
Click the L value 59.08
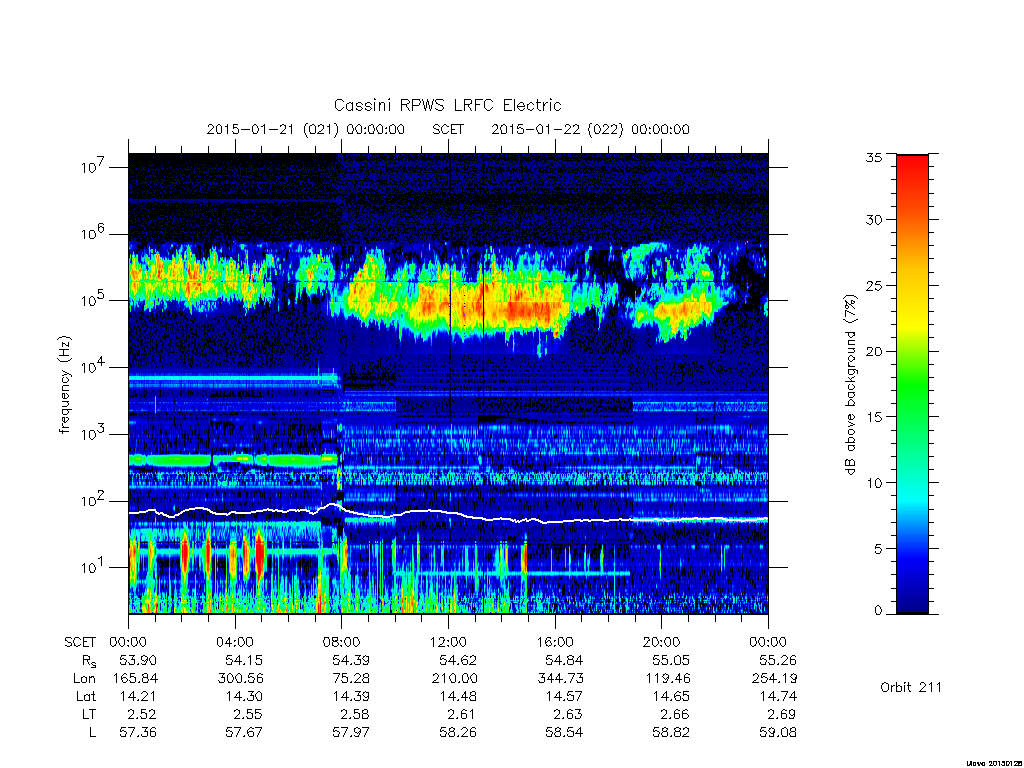[x=778, y=733]
